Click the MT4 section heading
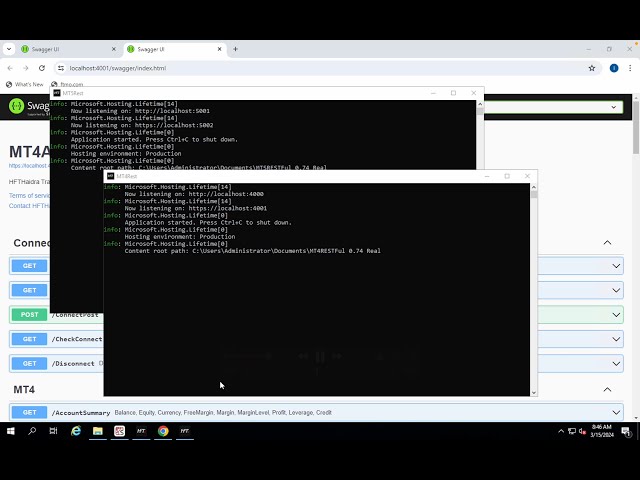This screenshot has width=640, height=480. tap(24, 390)
